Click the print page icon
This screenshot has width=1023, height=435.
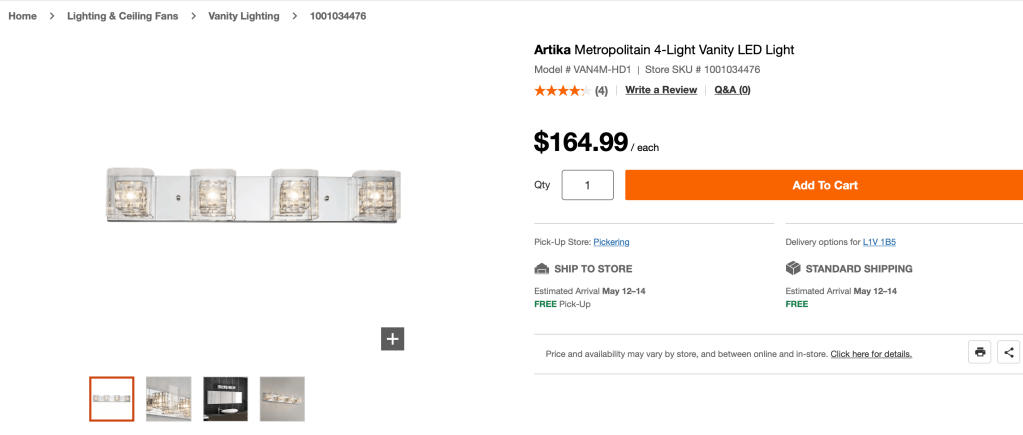click(980, 352)
